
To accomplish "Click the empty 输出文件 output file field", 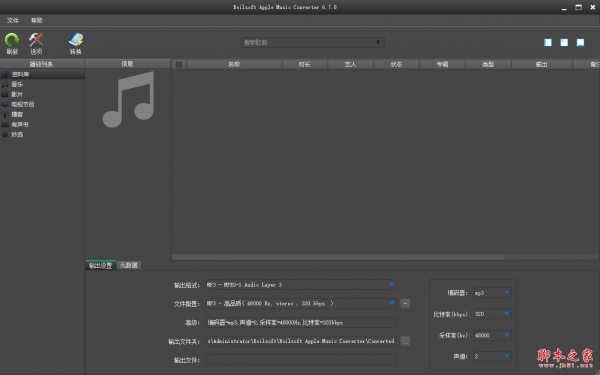I will click(301, 360).
